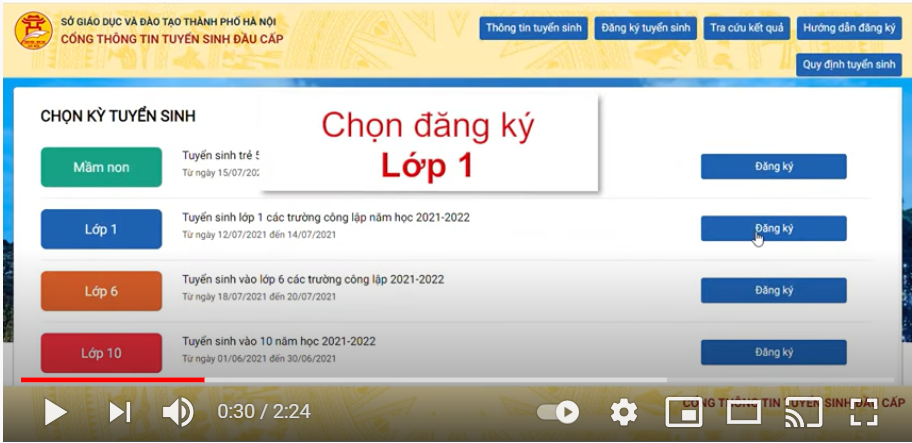Enter full screen mode
The height and width of the screenshot is (443, 912).
click(x=864, y=412)
